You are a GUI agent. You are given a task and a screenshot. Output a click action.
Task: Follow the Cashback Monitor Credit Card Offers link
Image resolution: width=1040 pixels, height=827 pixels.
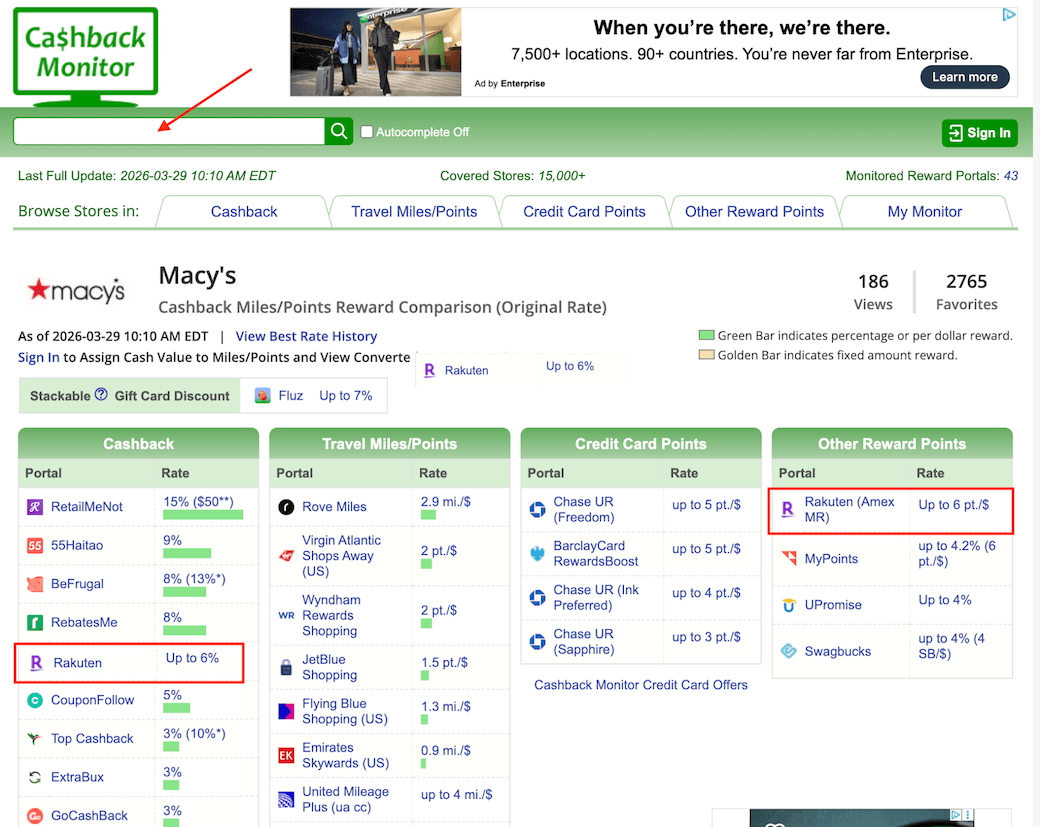point(641,685)
